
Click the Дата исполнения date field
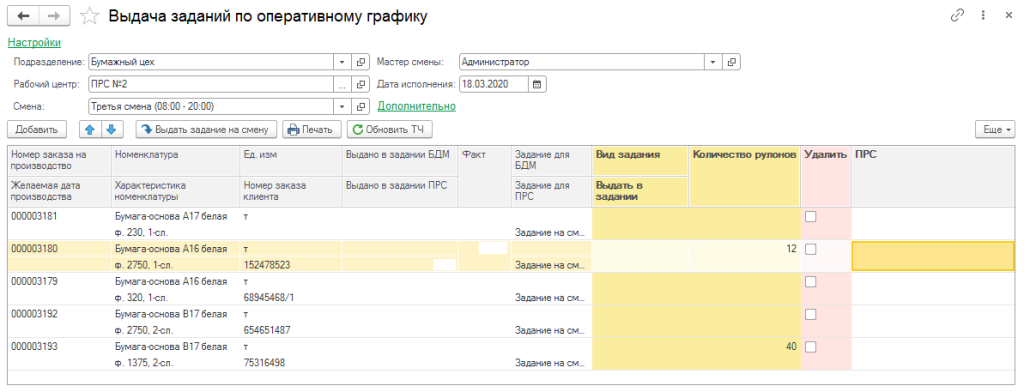click(x=494, y=84)
